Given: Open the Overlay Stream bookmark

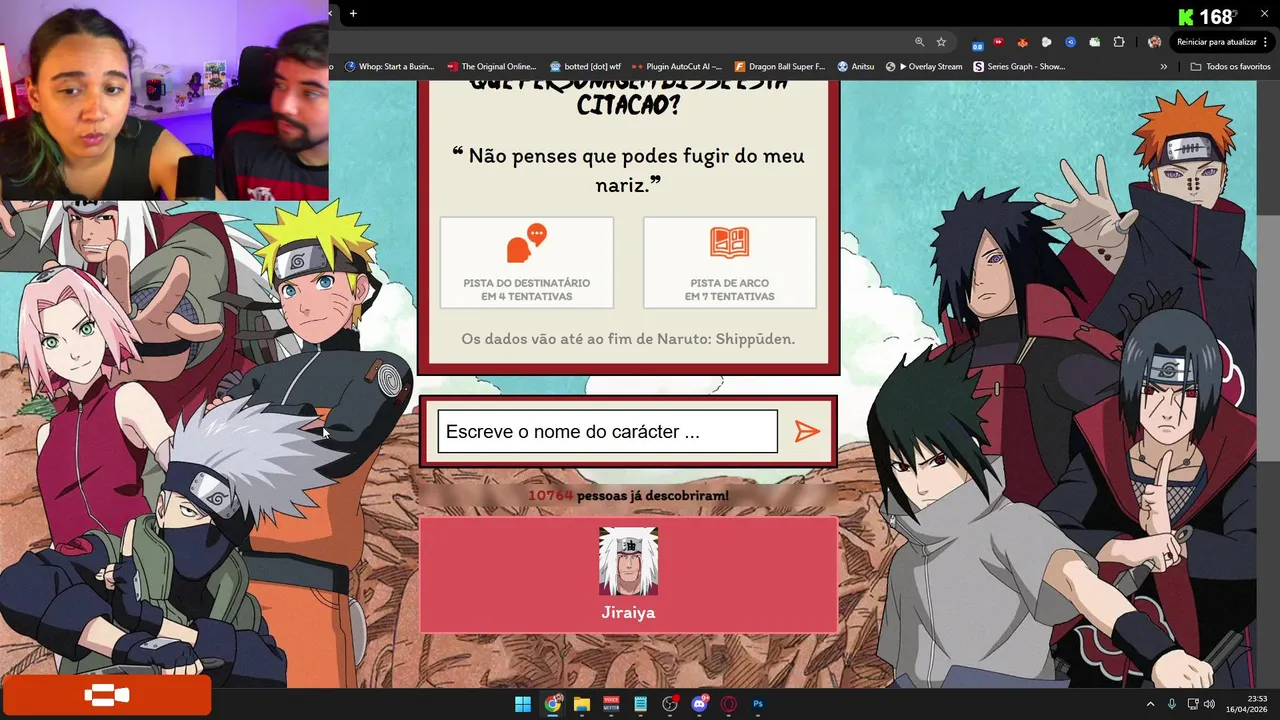Looking at the screenshot, I should (924, 67).
